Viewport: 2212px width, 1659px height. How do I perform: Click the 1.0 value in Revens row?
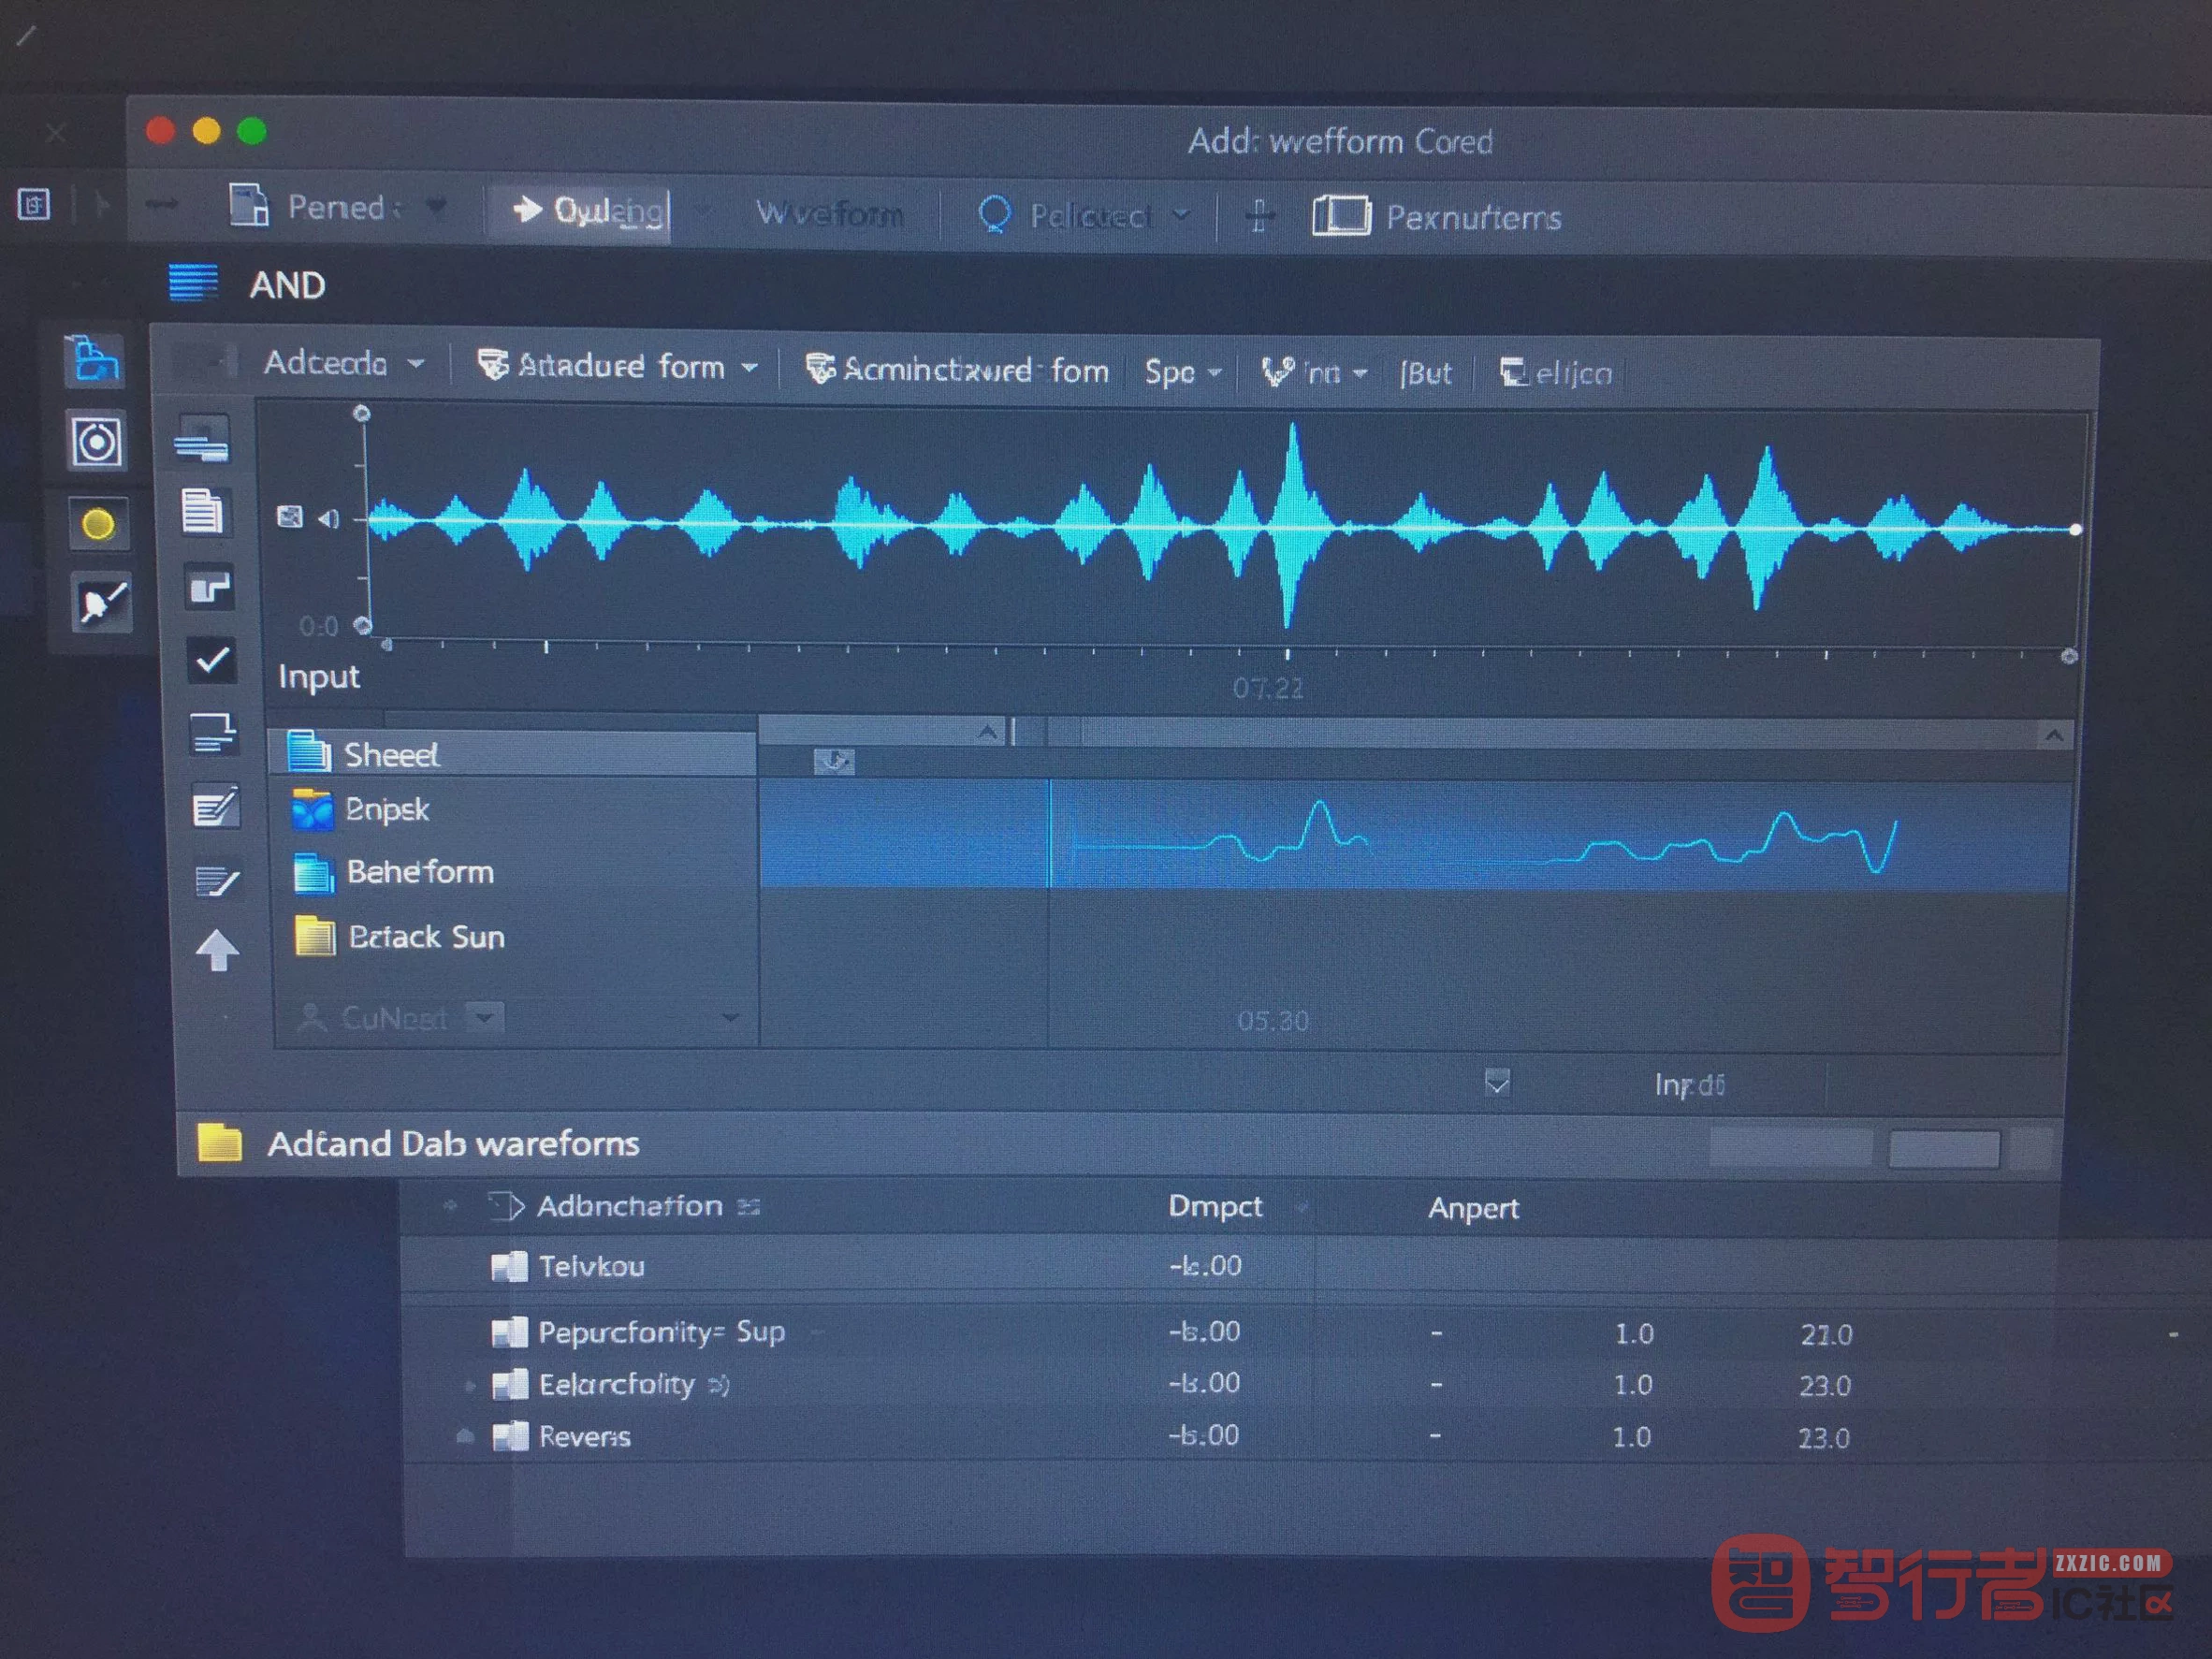click(x=1631, y=1437)
